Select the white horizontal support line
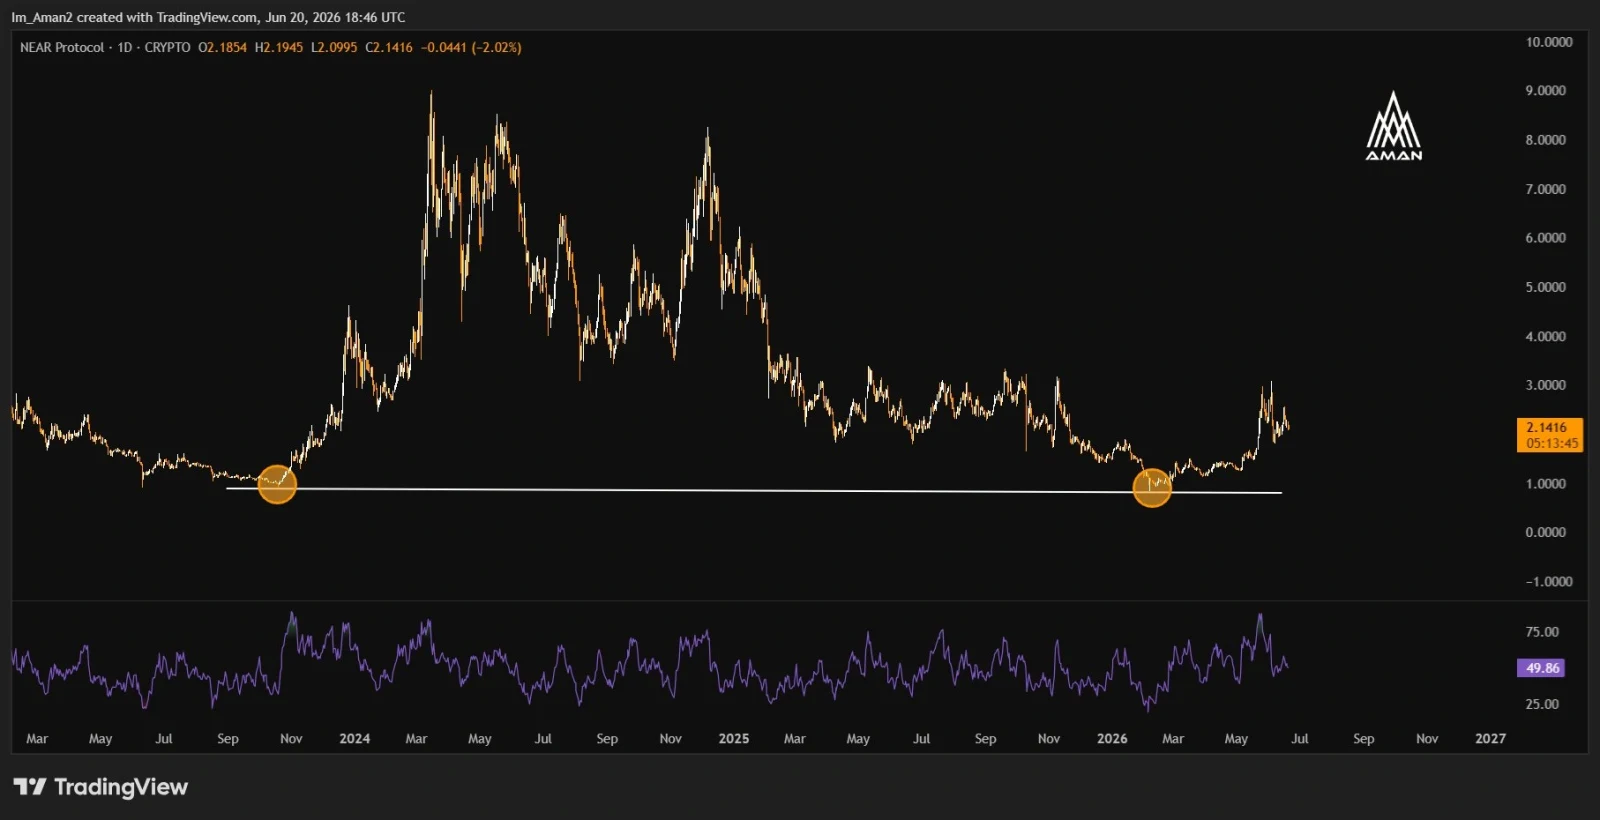The width and height of the screenshot is (1600, 820). 754,490
